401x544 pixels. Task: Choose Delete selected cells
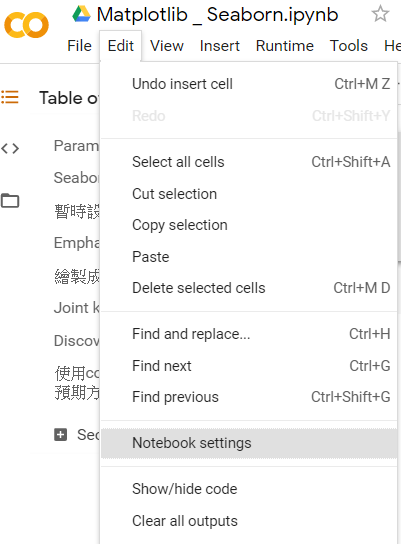[249, 288]
